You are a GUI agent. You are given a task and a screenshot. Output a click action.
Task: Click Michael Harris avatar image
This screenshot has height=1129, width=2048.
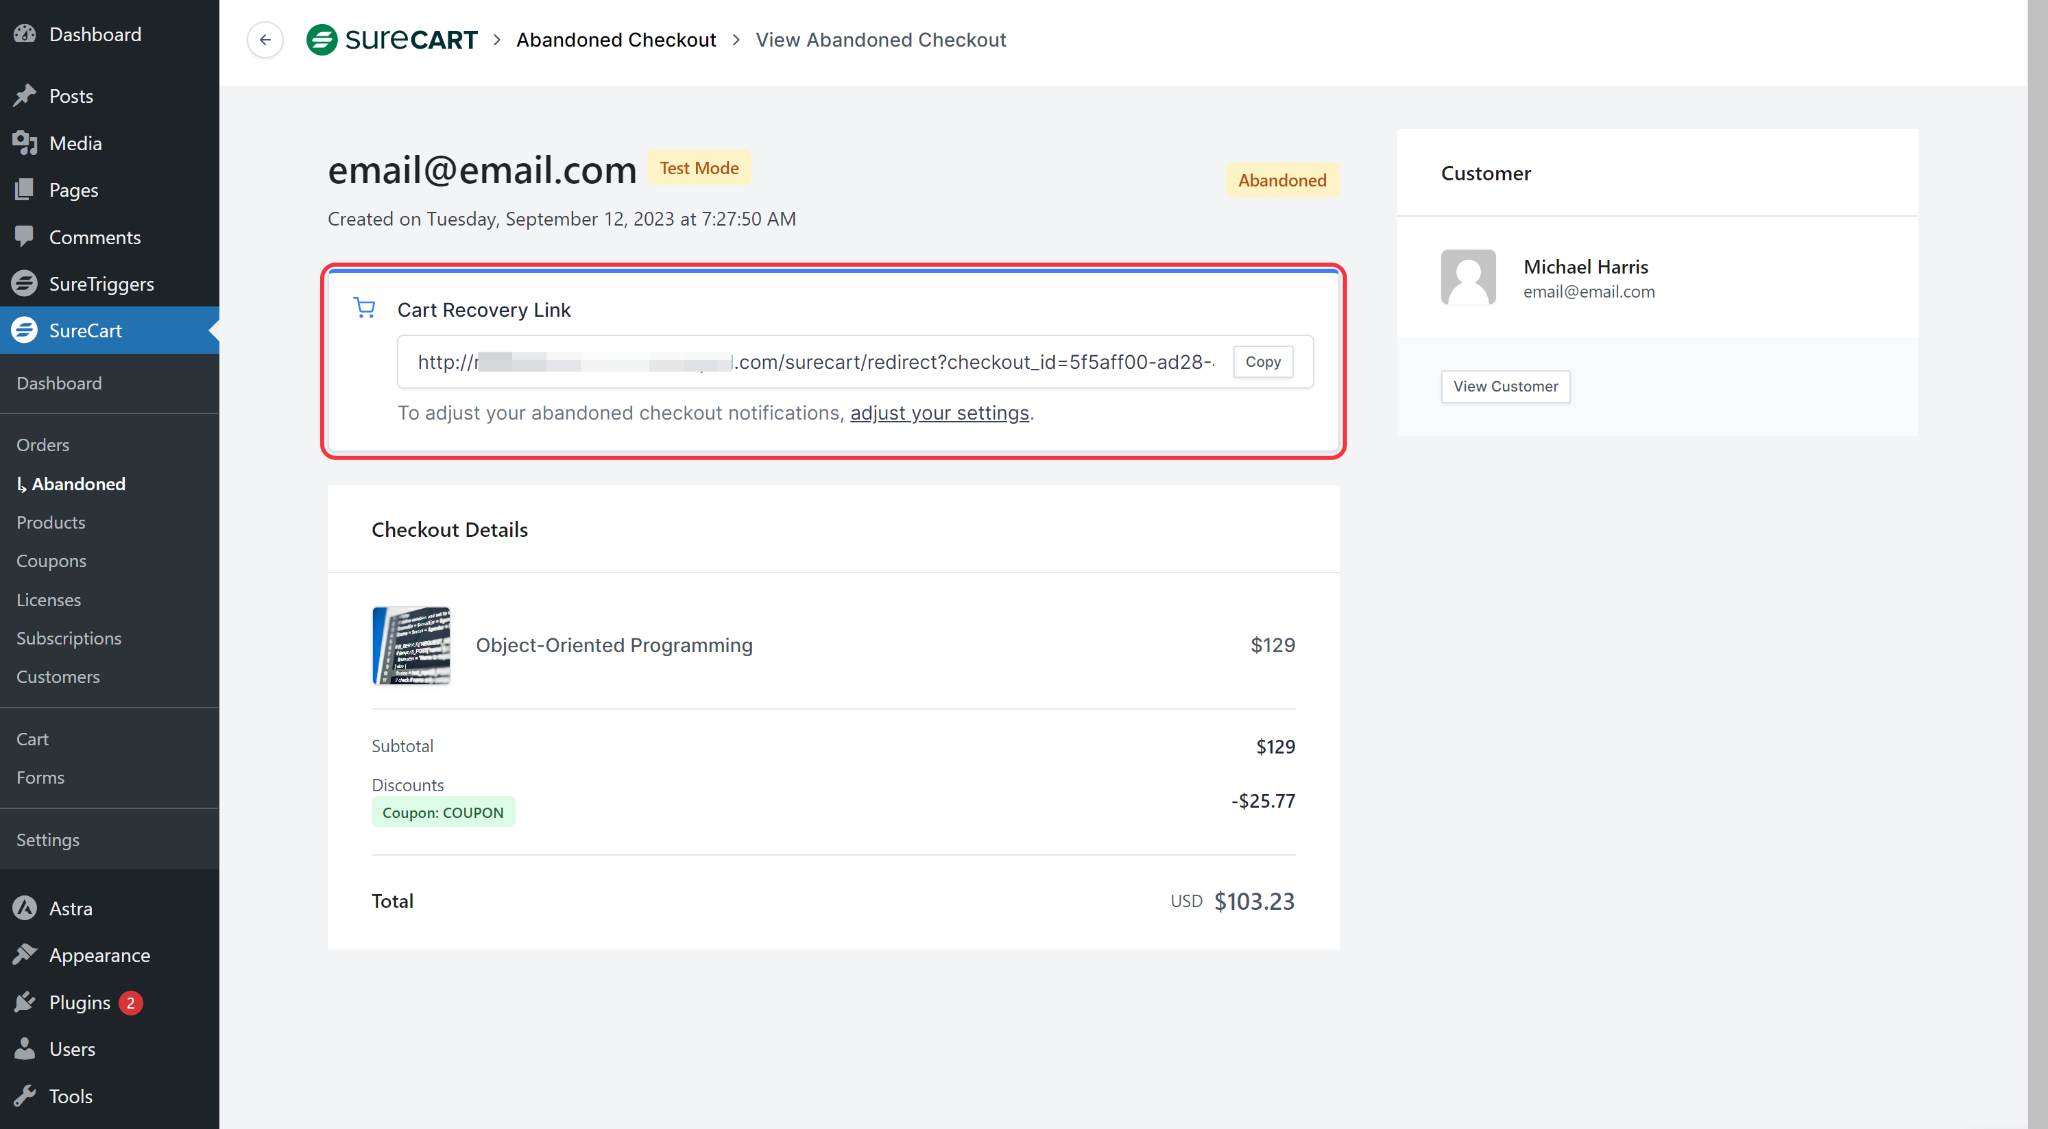1468,277
